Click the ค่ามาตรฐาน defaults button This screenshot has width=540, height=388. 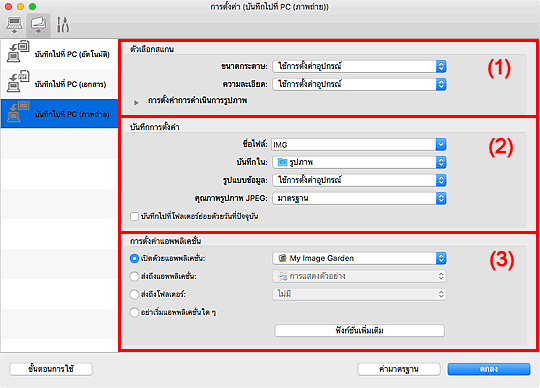[x=399, y=369]
